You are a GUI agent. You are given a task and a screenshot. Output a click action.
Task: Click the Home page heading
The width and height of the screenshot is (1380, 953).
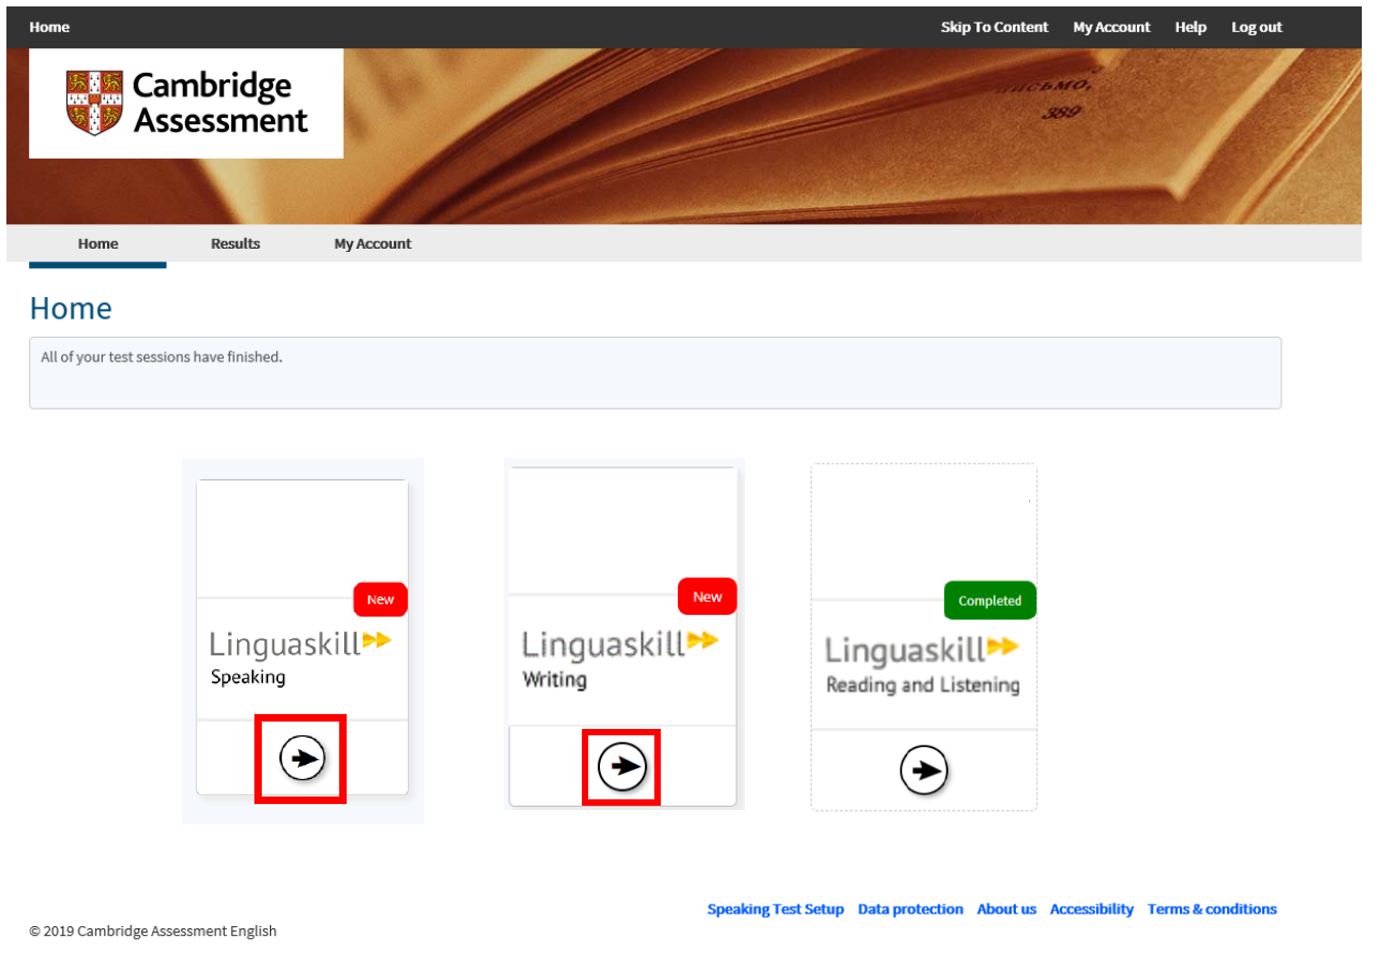coord(71,308)
